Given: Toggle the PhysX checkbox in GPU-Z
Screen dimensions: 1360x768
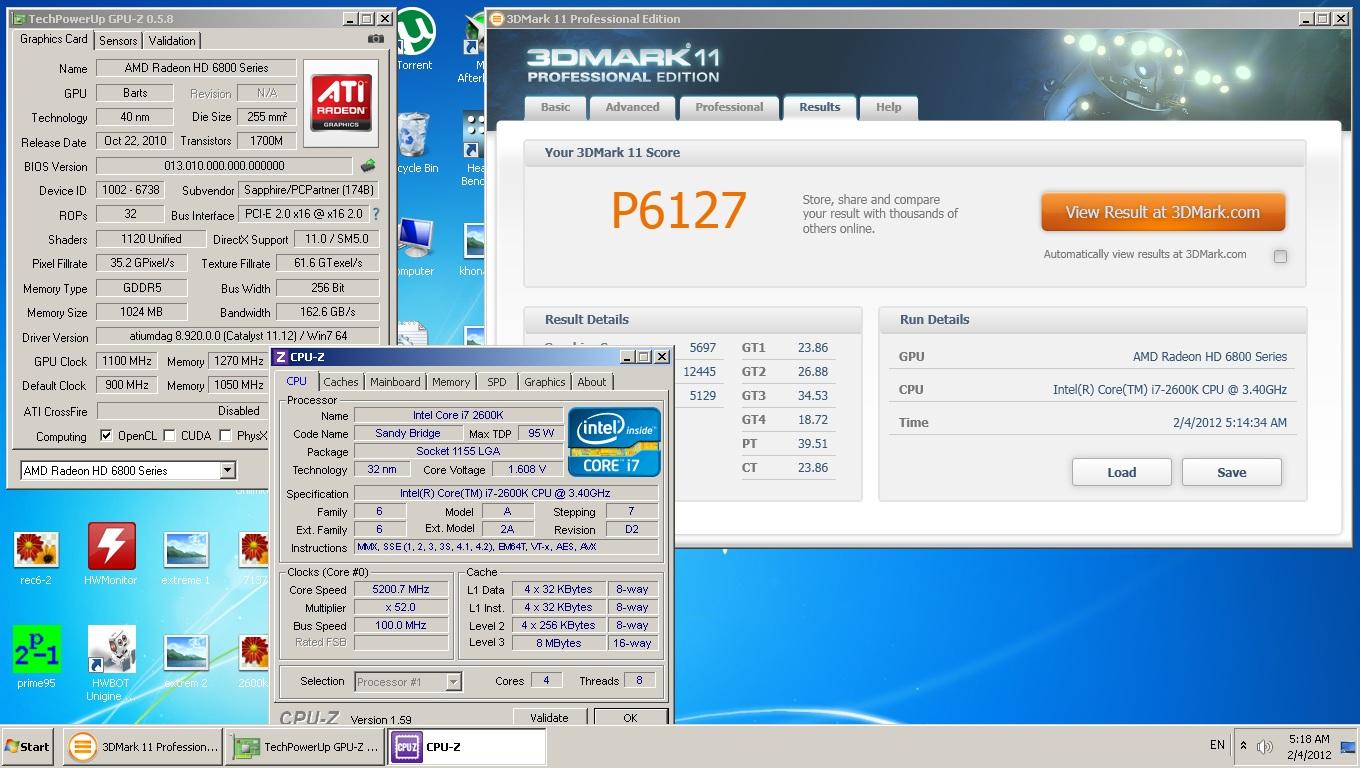Looking at the screenshot, I should tap(226, 436).
